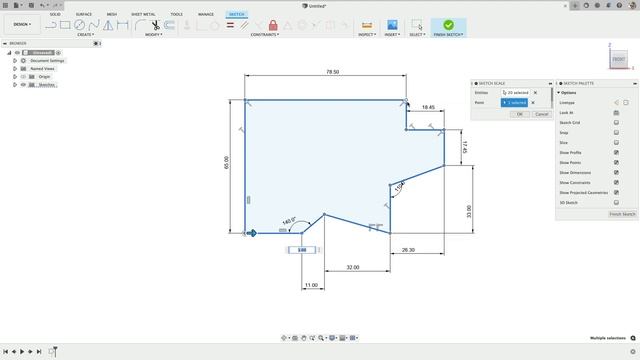Select the Mirror tool
The width and height of the screenshot is (640, 360).
click(108, 25)
